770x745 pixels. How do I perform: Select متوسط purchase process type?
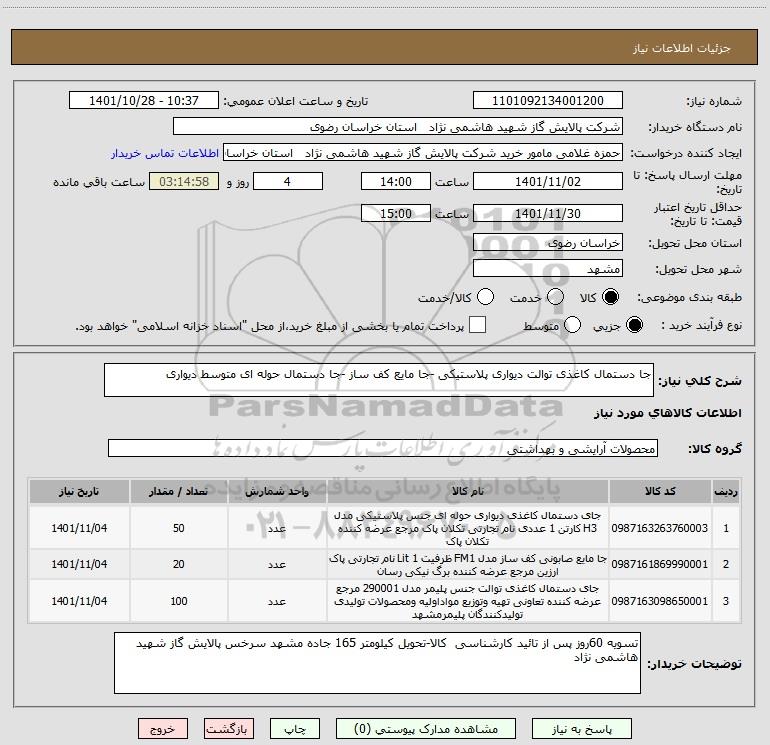573,325
